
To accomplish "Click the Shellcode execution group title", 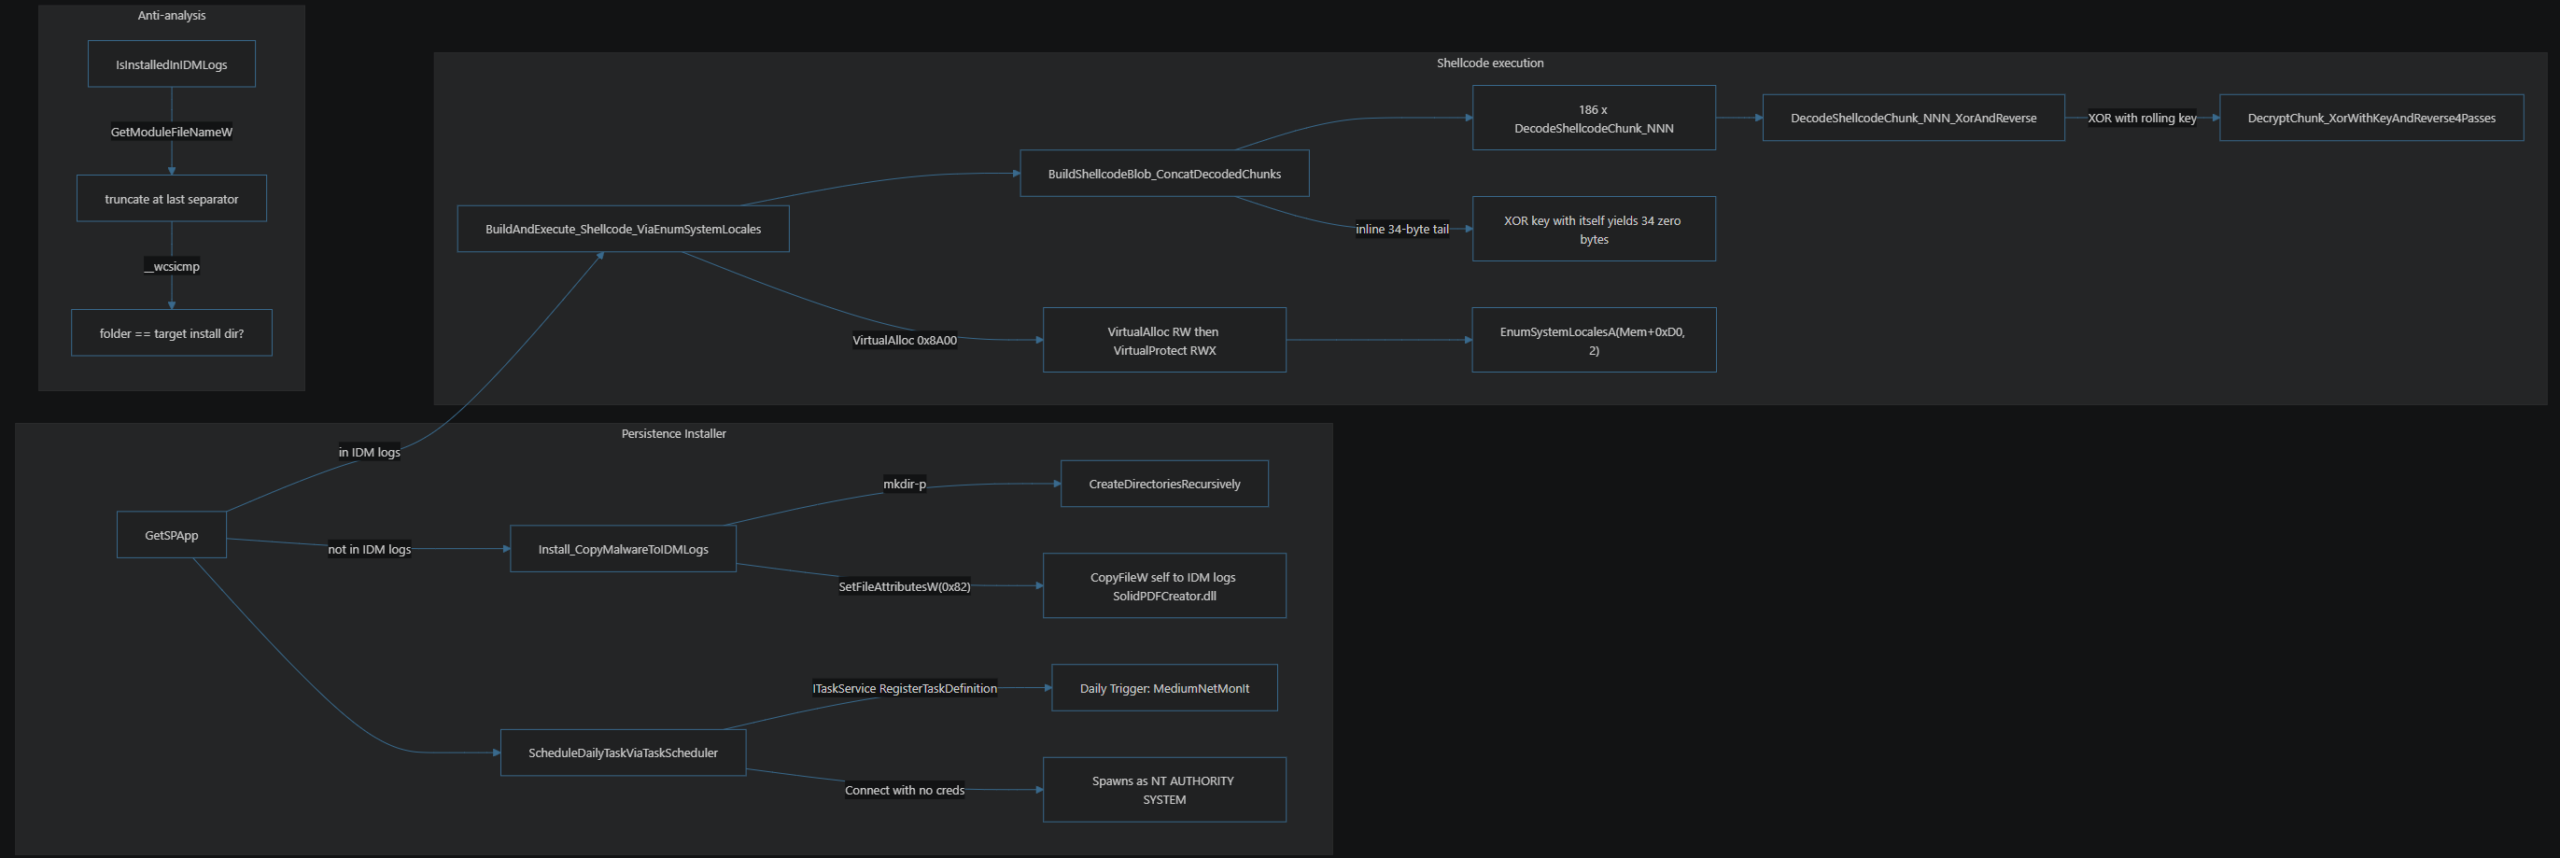I will tap(1490, 63).
